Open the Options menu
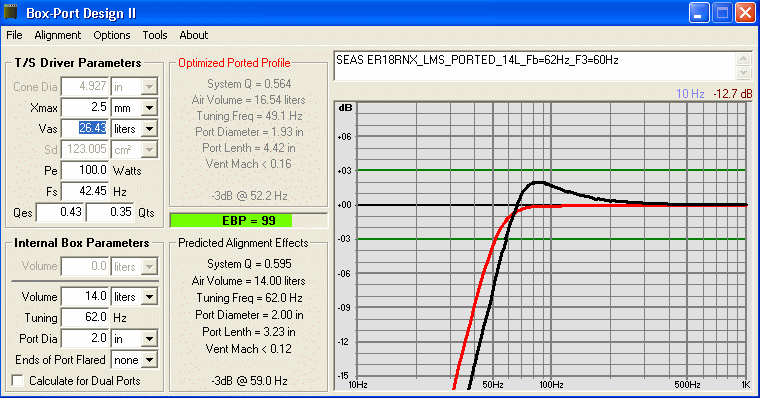 pos(112,35)
